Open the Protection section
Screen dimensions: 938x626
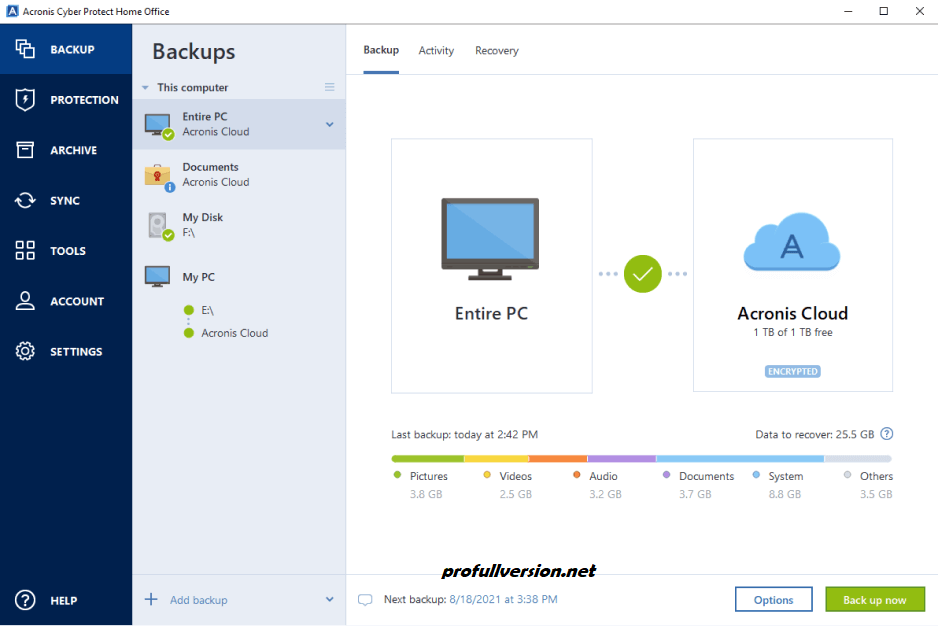(x=66, y=99)
